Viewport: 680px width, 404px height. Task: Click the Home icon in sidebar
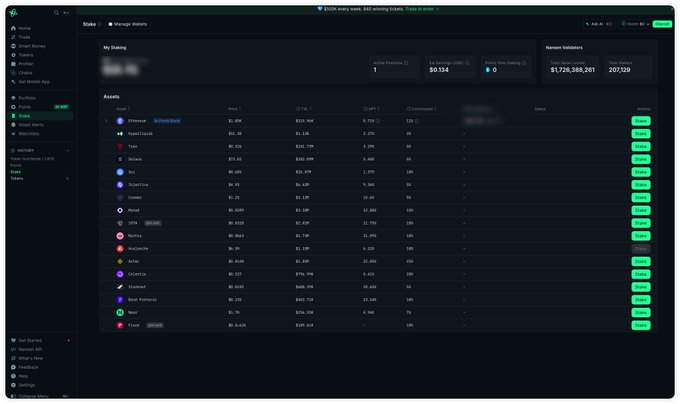13,28
